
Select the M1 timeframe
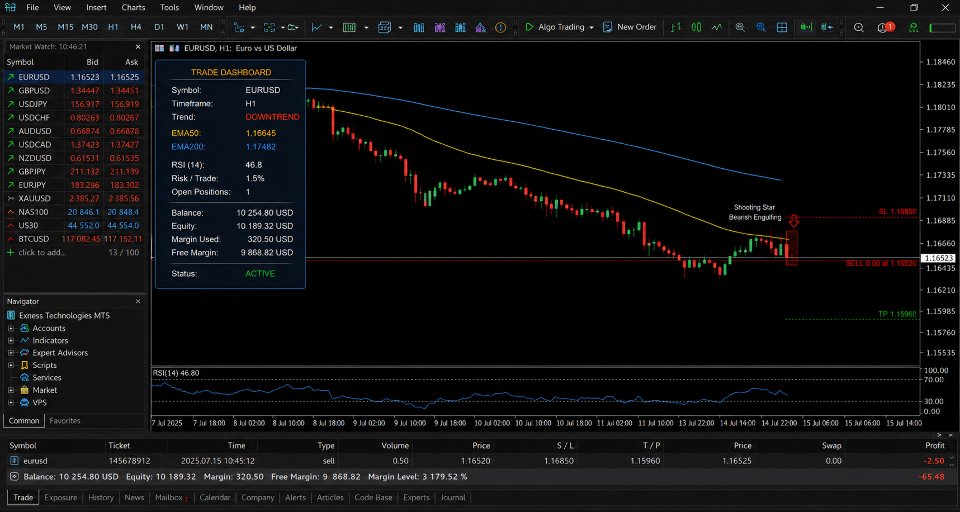tap(19, 28)
